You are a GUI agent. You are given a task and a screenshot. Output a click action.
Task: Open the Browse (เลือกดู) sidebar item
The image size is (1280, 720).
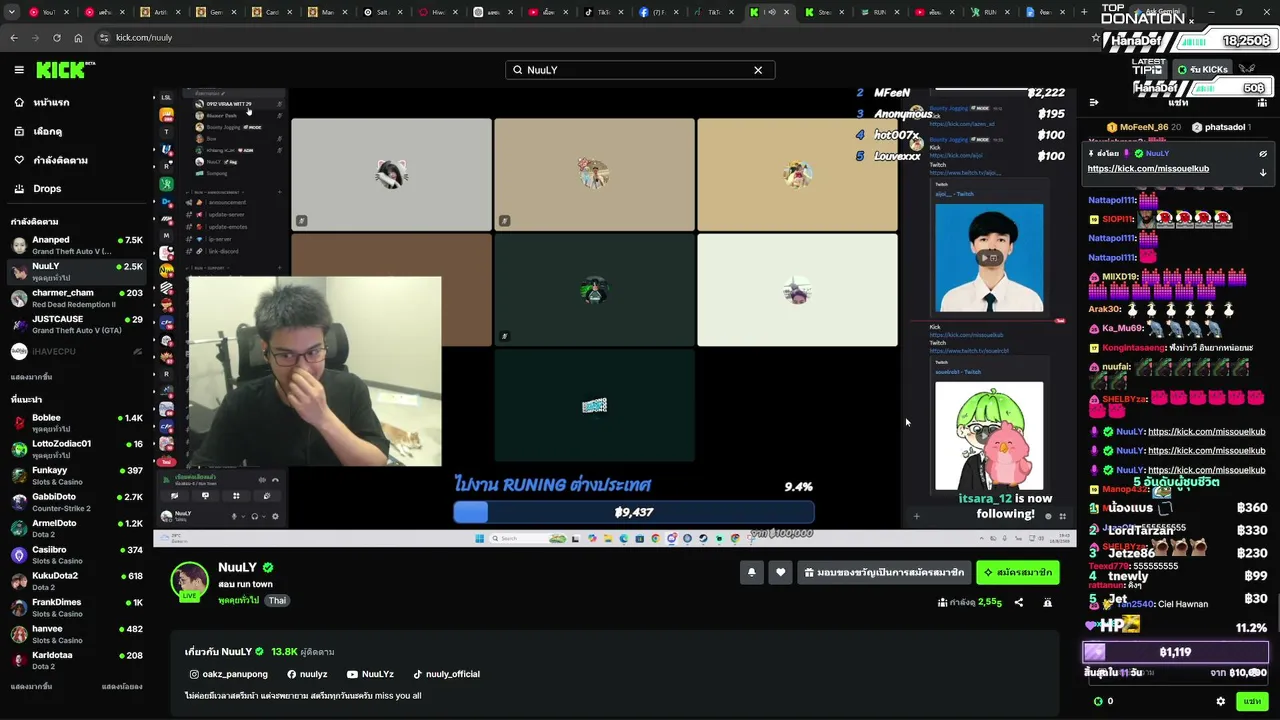(75, 131)
